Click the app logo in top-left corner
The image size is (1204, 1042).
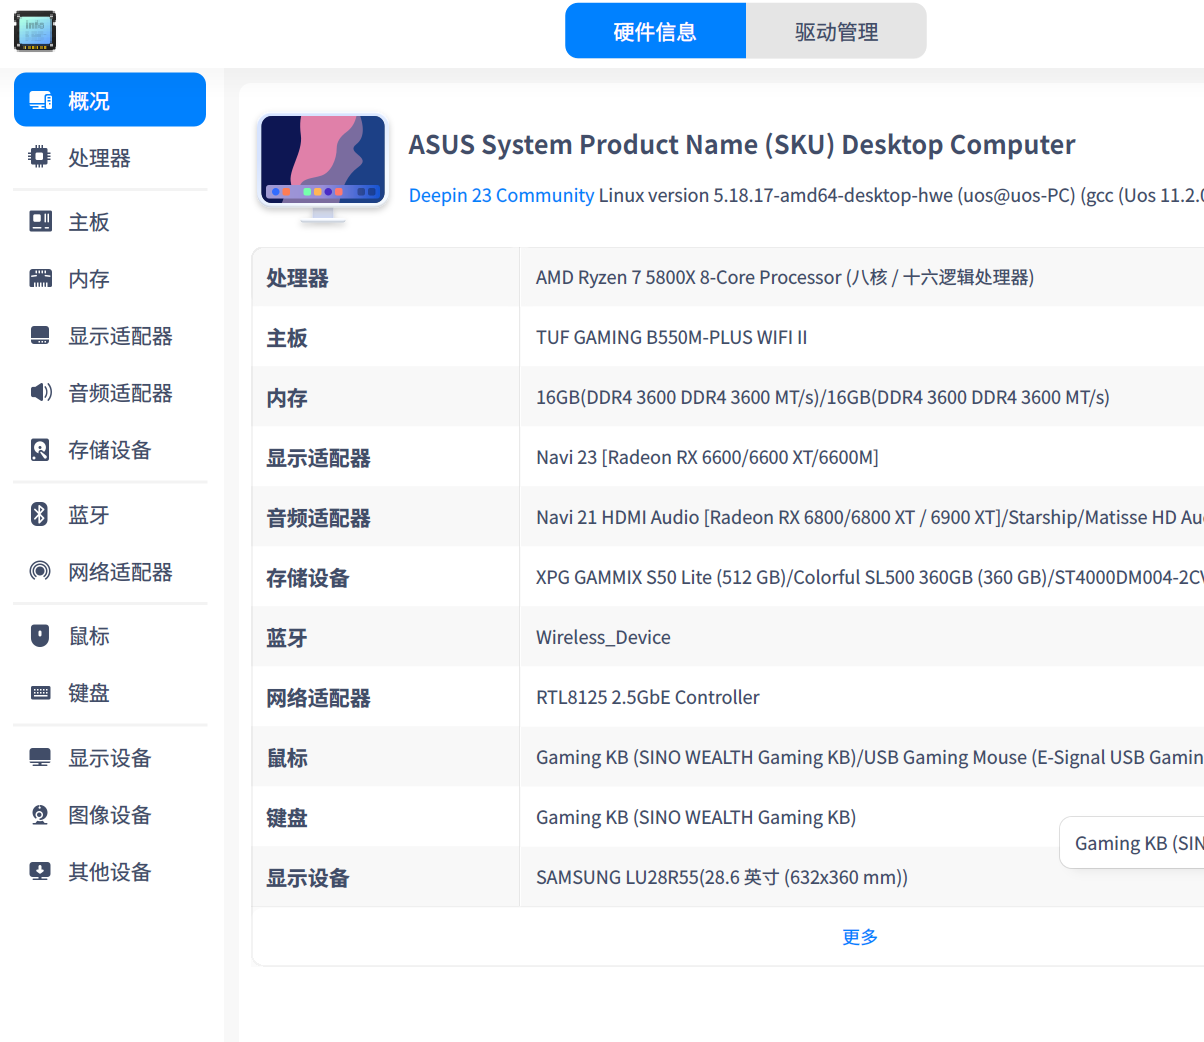[x=35, y=31]
